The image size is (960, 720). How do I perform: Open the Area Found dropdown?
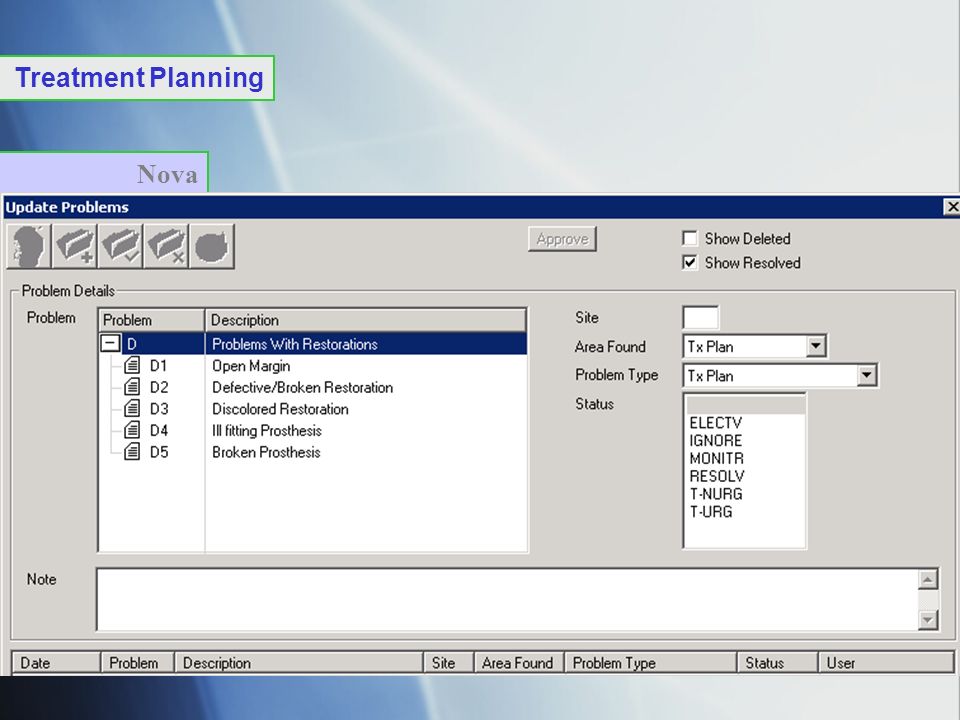click(815, 347)
